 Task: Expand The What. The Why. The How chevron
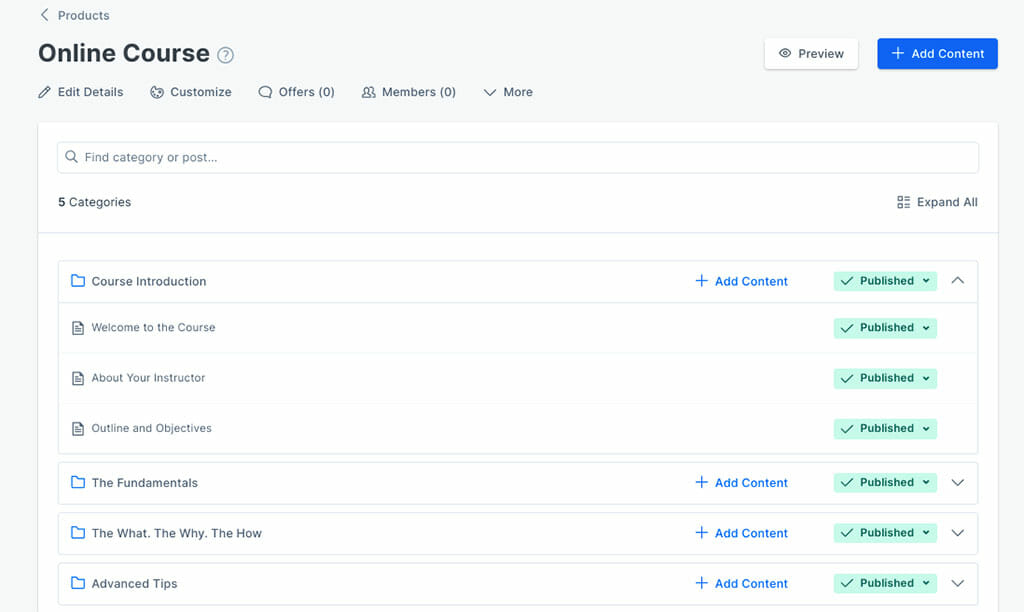[x=957, y=533]
